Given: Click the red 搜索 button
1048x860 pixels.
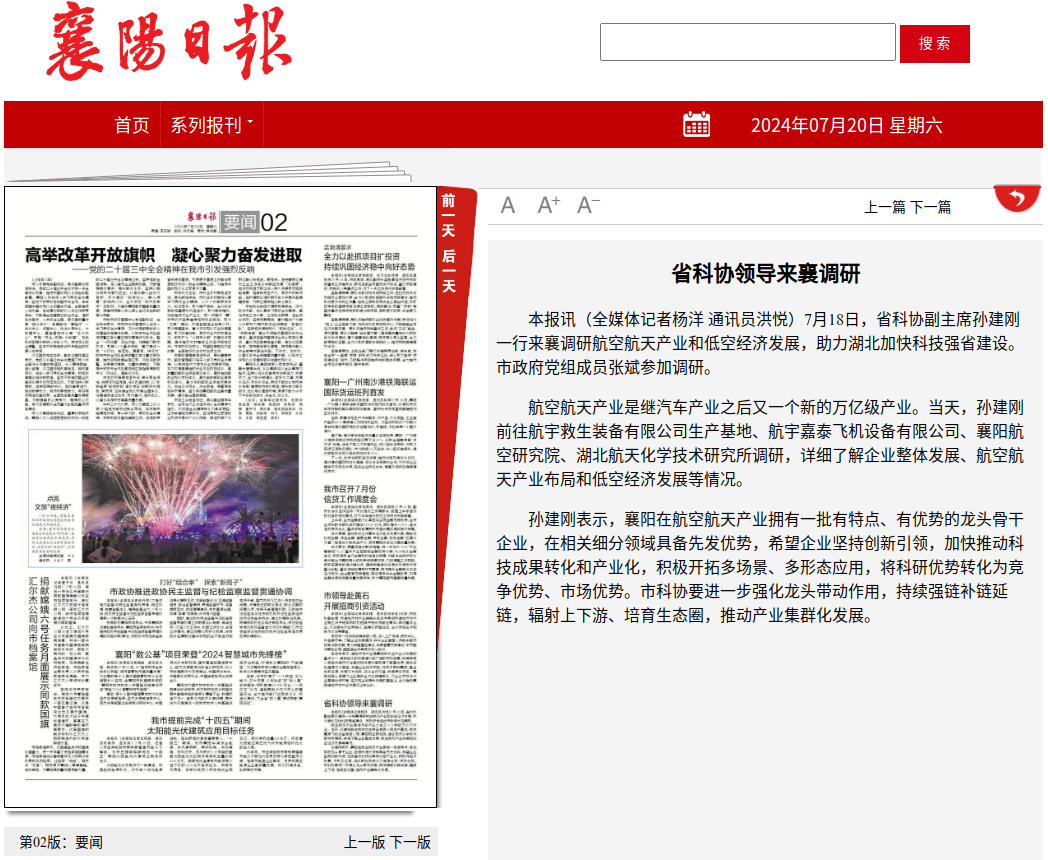Looking at the screenshot, I should point(934,43).
